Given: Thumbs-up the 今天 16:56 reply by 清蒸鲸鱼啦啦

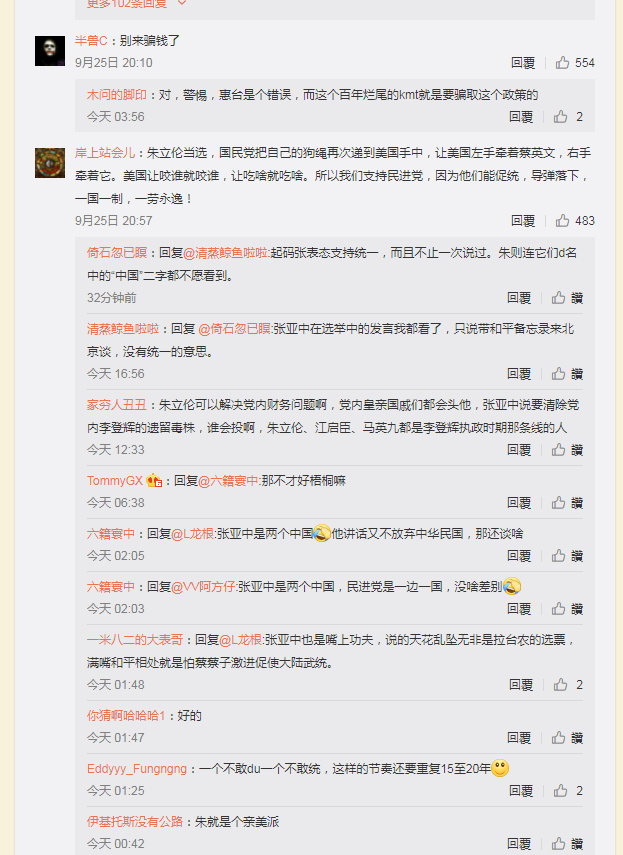Looking at the screenshot, I should coord(558,374).
